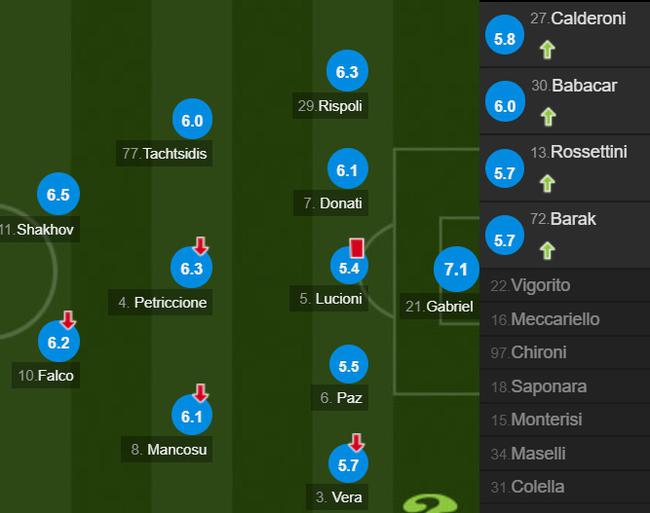Click the green arrow under Babacar

click(x=548, y=116)
